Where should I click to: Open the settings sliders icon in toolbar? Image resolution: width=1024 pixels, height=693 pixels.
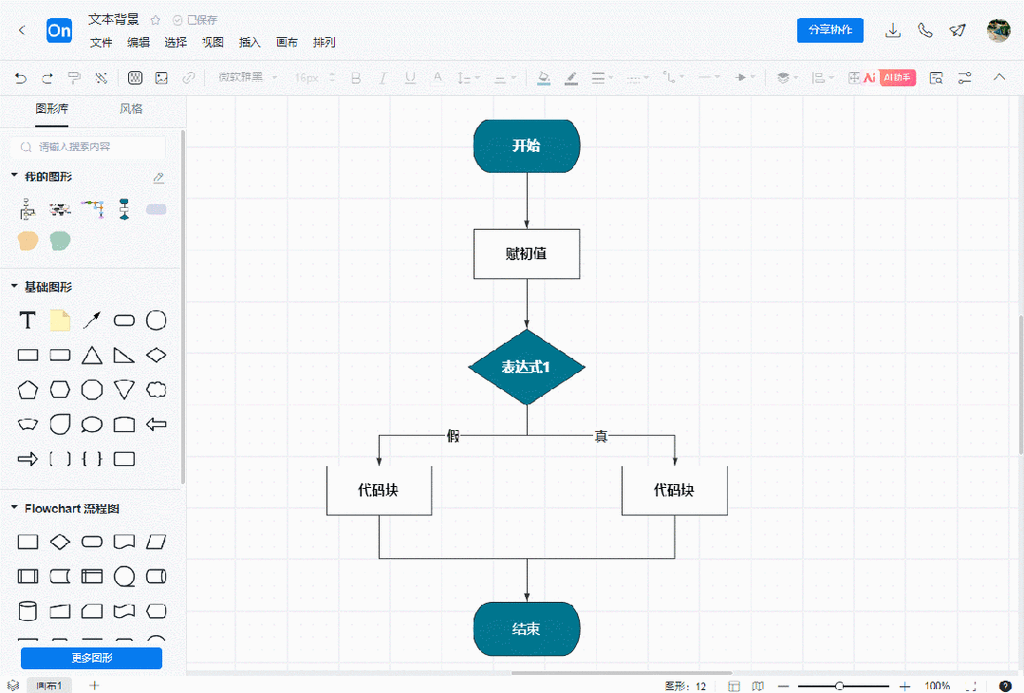pos(965,78)
